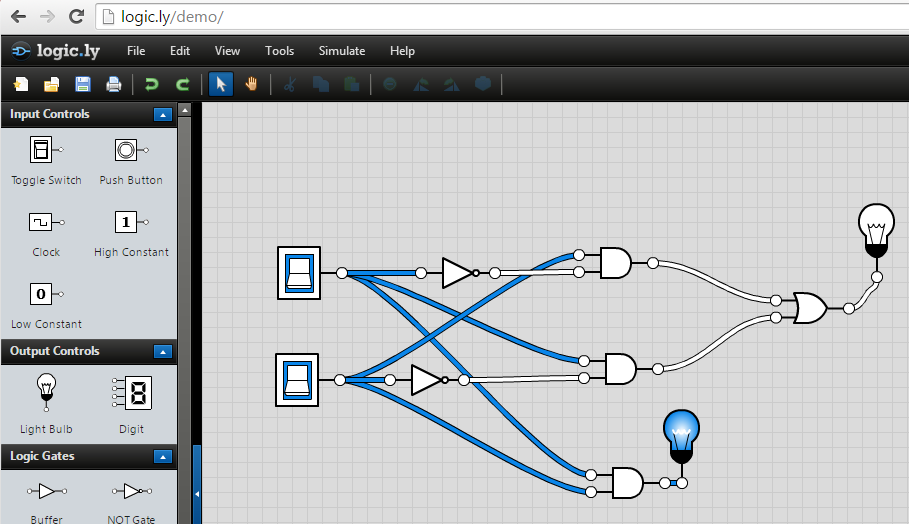Click the green Undo arrow
This screenshot has width=909, height=524.
(151, 85)
